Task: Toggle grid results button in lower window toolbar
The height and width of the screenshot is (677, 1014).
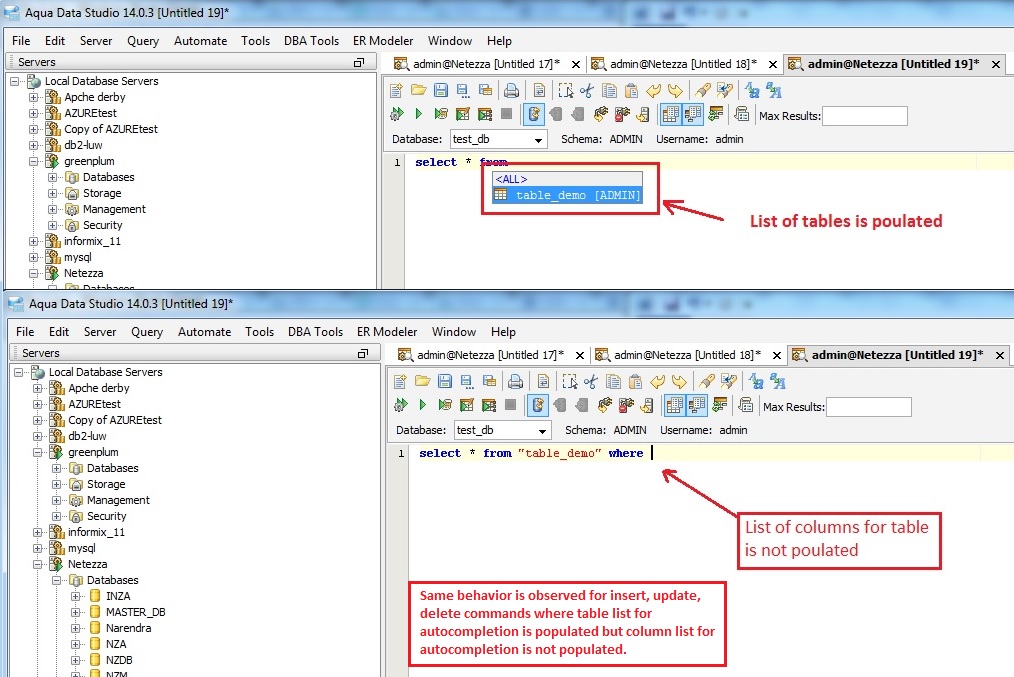Action: pos(674,405)
